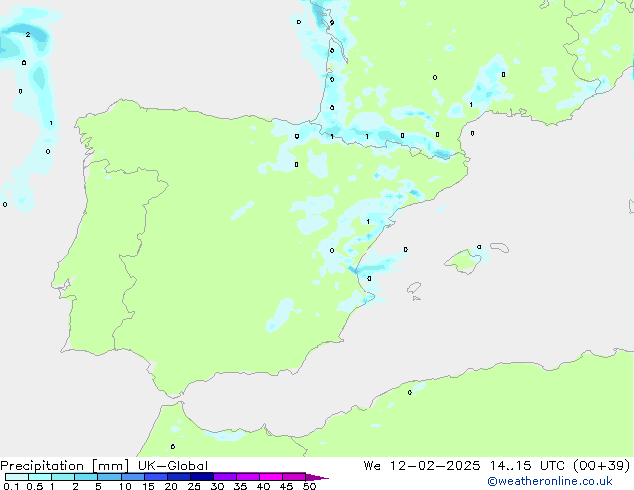
Task: Select the 20–25 mm legend swatch
Action: [x=178, y=477]
